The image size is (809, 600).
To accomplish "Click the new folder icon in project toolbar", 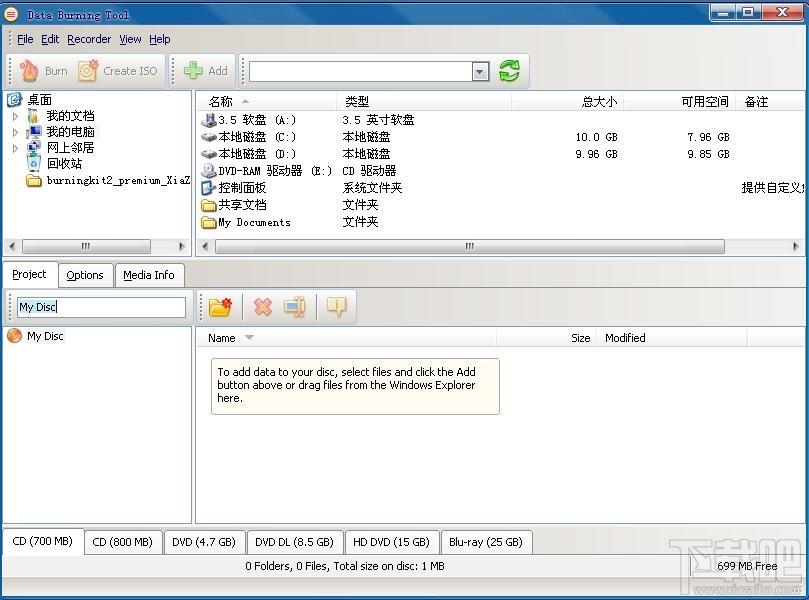I will click(x=220, y=307).
